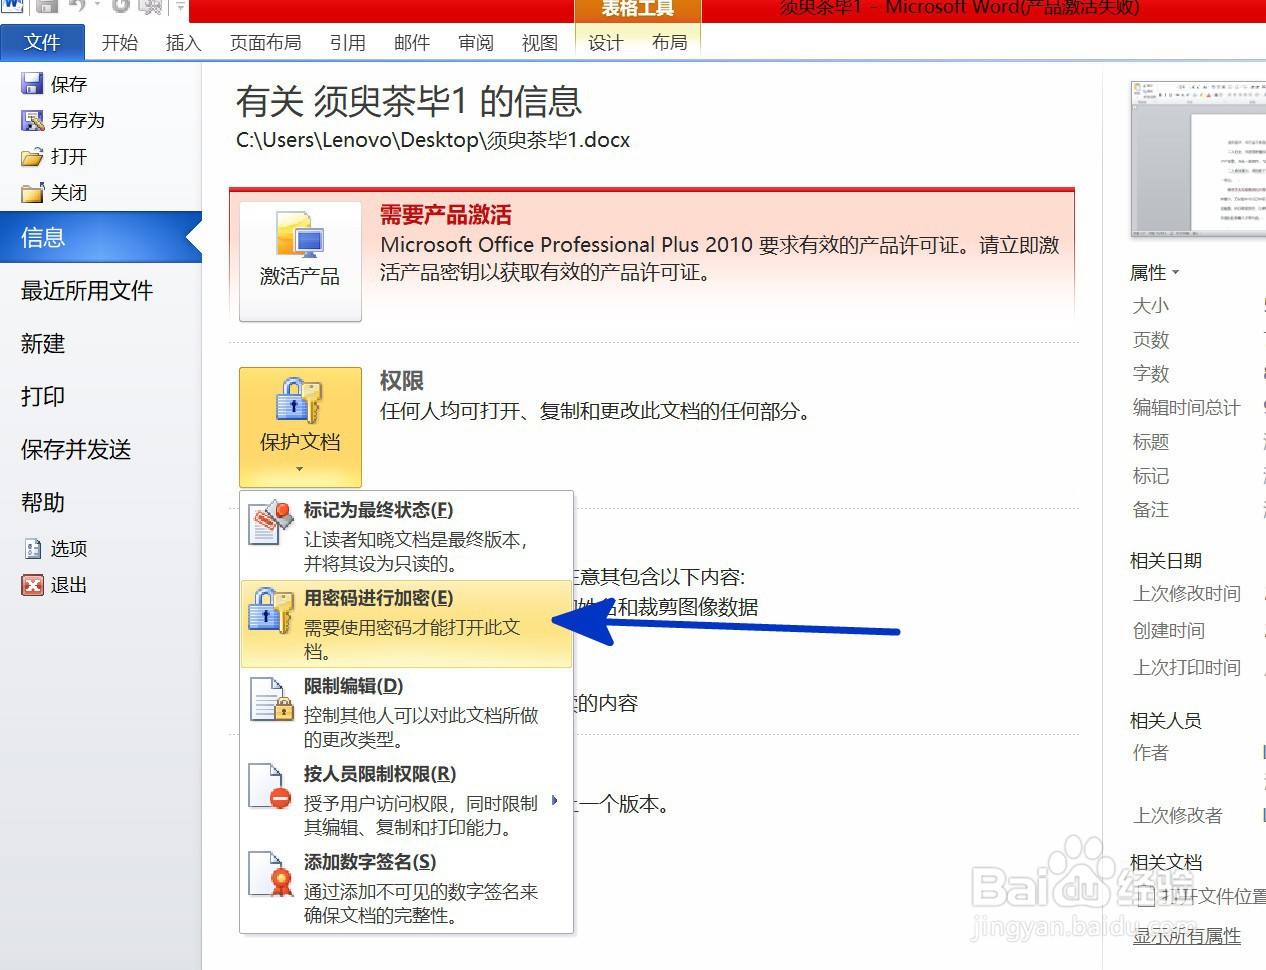Open the 布局 table tools tab
Viewport: 1266px width, 970px height.
pyautogui.click(x=669, y=42)
